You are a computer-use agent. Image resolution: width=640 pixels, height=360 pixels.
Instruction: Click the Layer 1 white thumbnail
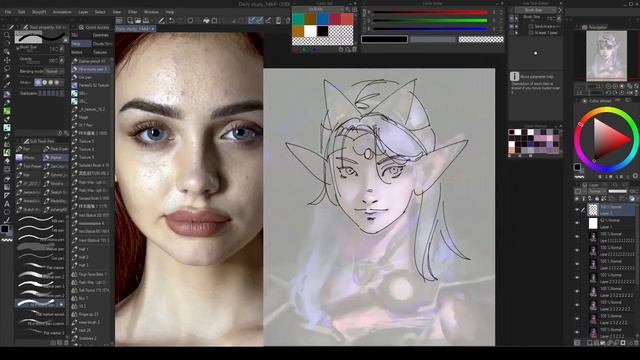[x=593, y=223]
